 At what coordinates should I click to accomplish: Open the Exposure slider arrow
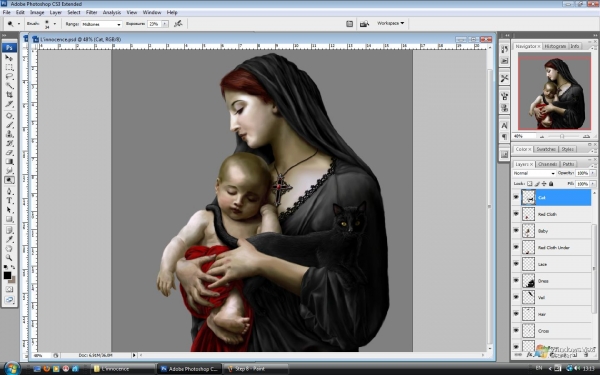point(165,24)
